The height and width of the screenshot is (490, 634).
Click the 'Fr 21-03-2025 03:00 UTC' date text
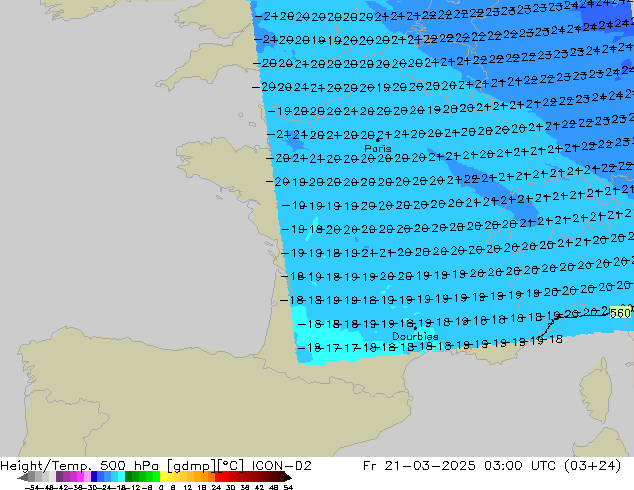(x=460, y=466)
